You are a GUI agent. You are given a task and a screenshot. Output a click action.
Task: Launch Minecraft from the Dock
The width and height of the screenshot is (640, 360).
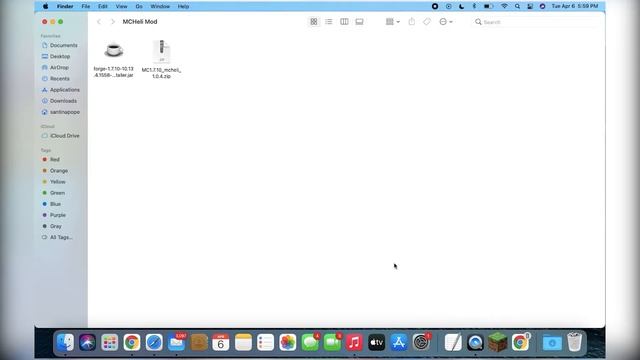[498, 342]
